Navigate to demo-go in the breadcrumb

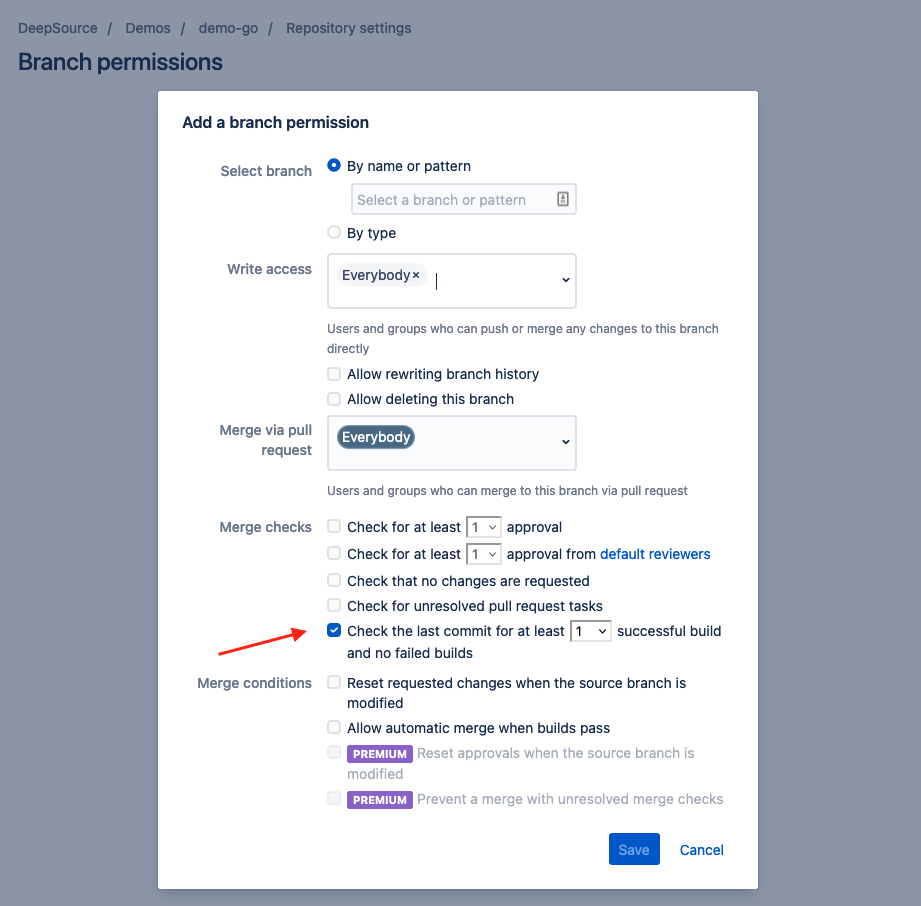pyautogui.click(x=227, y=28)
